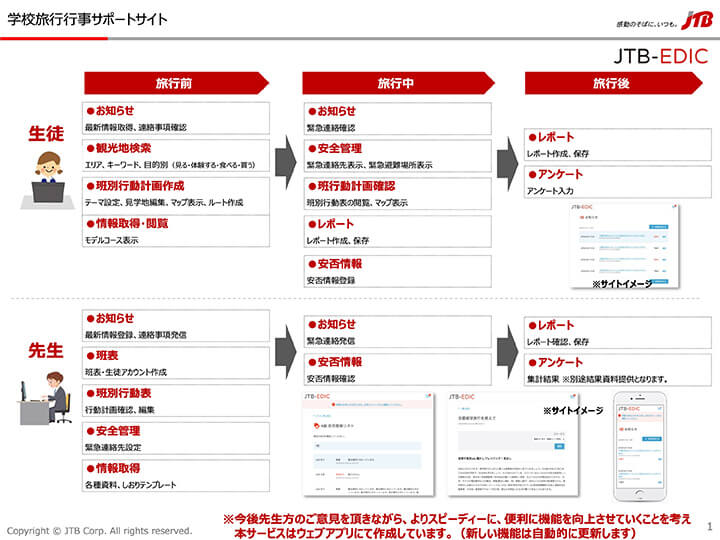Select the teacher at desk illustration
Viewport: 720px width, 540px height.
pos(46,398)
